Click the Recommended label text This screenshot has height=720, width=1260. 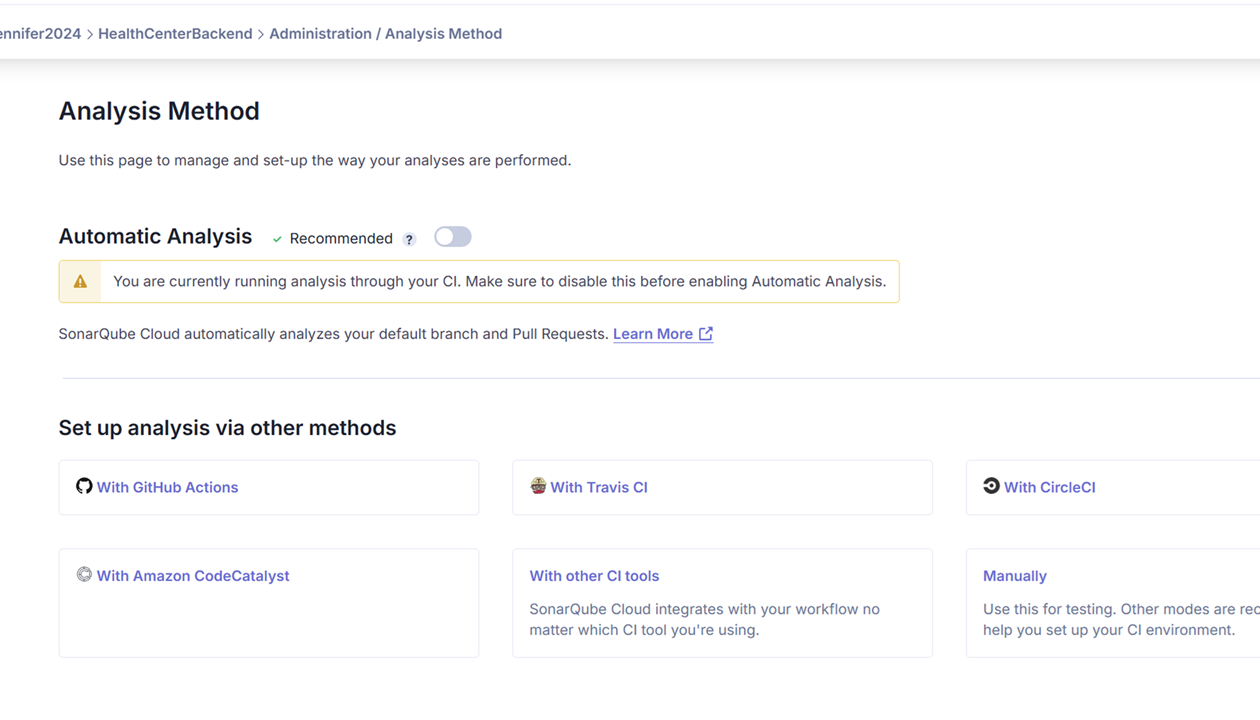[341, 239]
